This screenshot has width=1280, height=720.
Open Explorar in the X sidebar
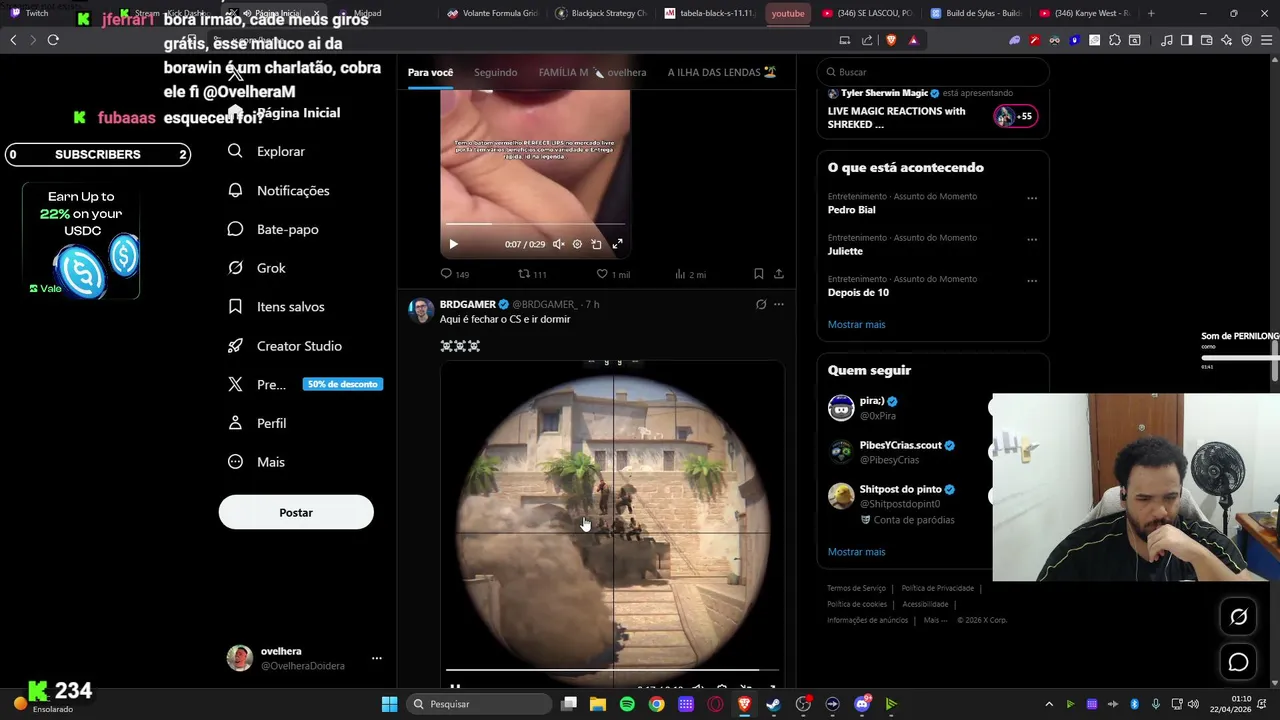click(266, 151)
